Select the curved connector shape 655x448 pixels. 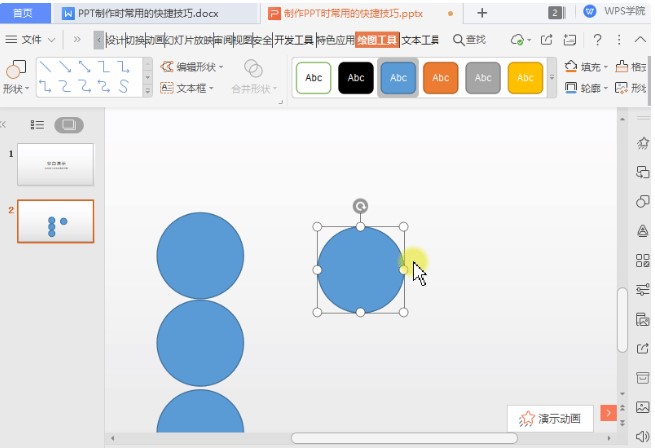coord(65,86)
